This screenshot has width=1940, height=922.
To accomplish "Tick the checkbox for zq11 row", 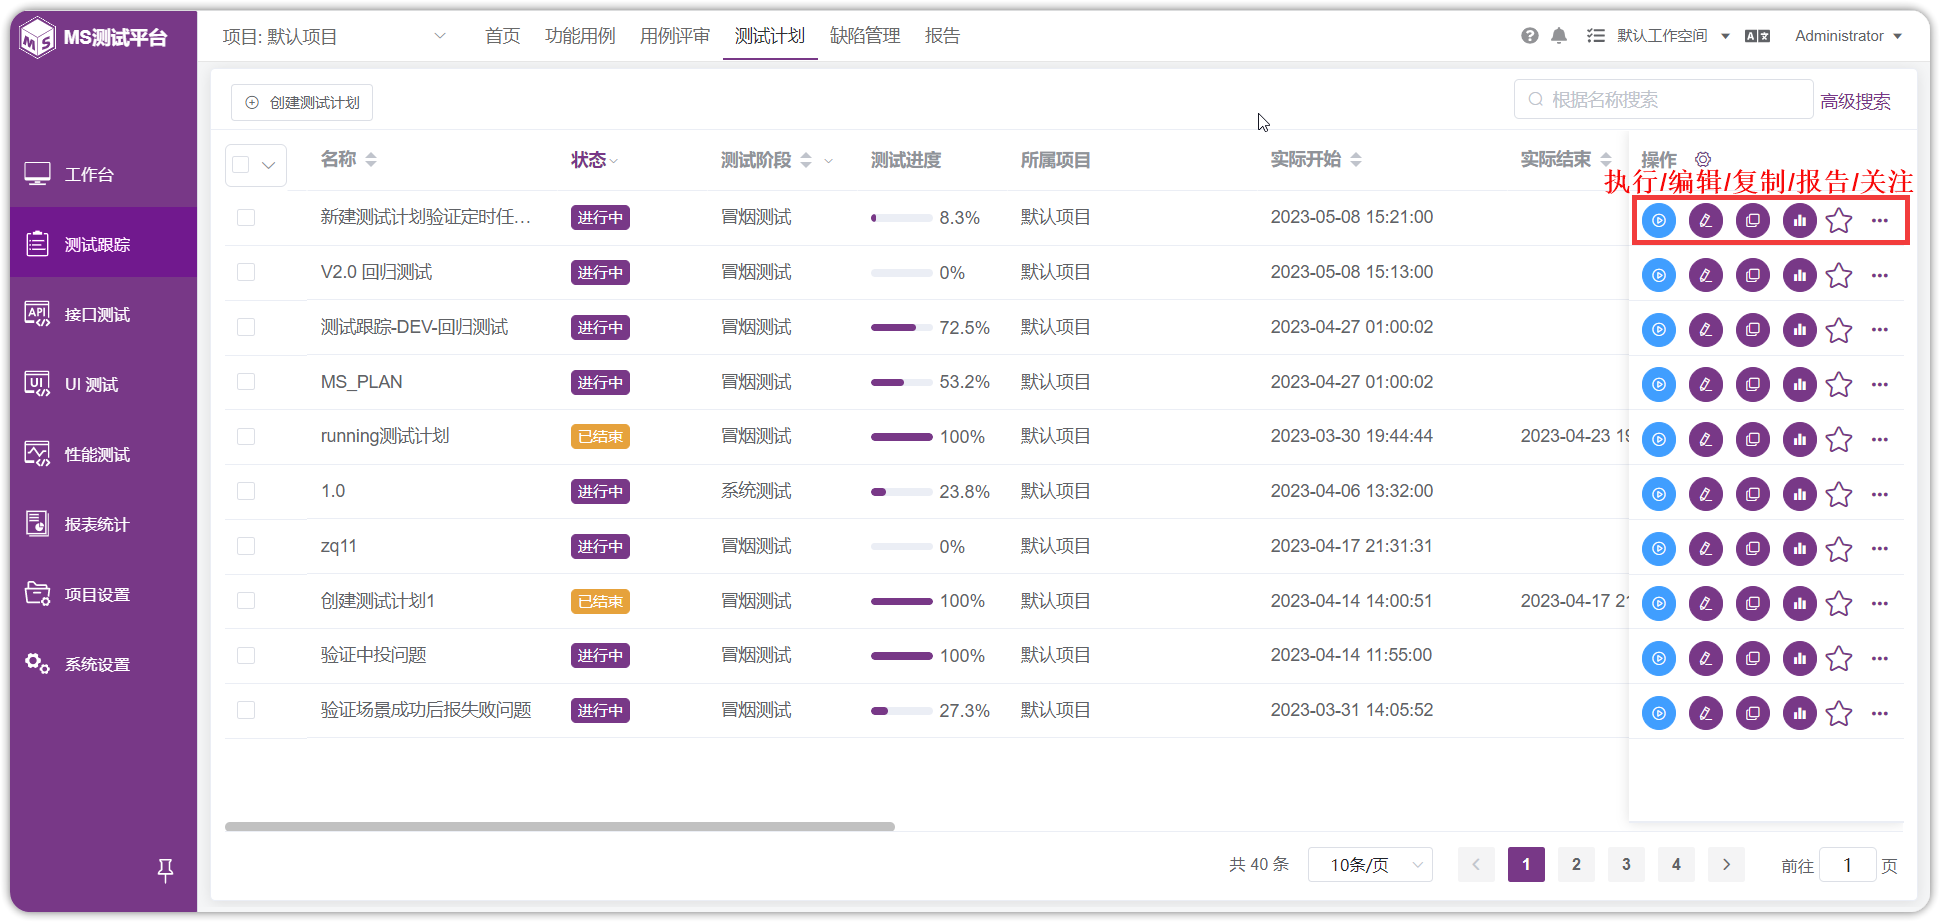I will coord(246,546).
